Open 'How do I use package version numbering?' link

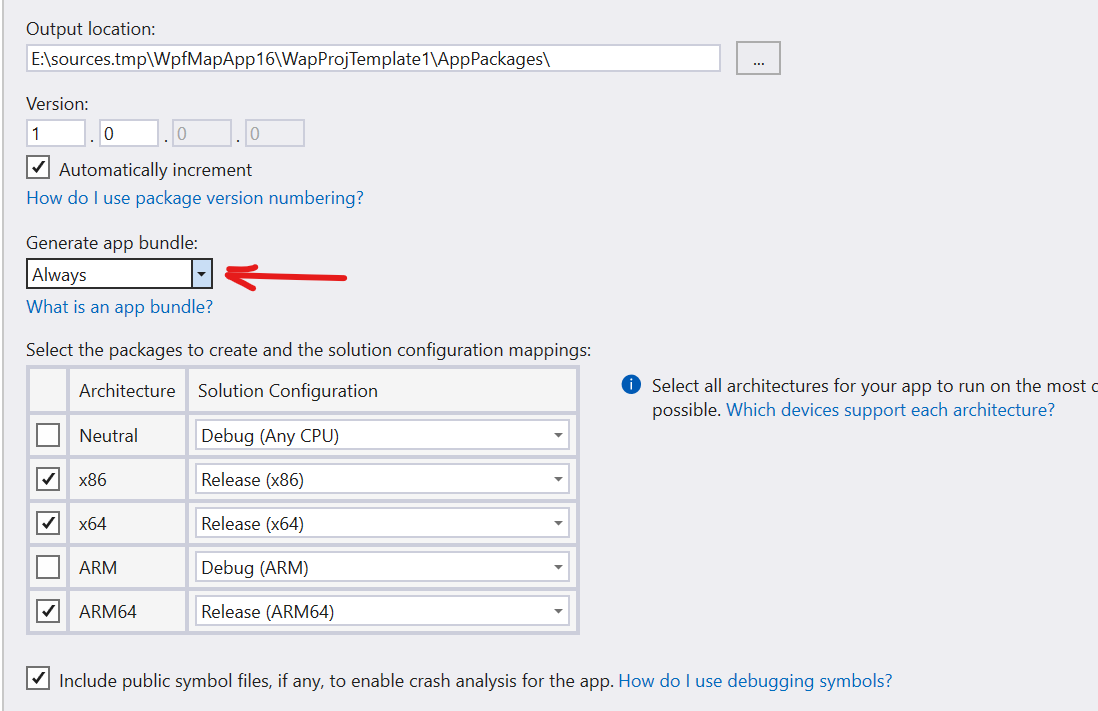coord(195,198)
